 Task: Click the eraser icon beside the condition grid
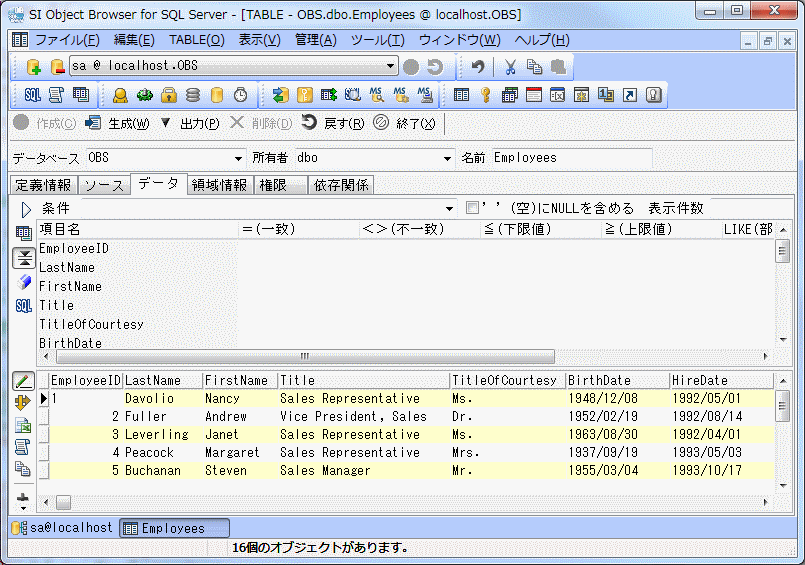(24, 282)
